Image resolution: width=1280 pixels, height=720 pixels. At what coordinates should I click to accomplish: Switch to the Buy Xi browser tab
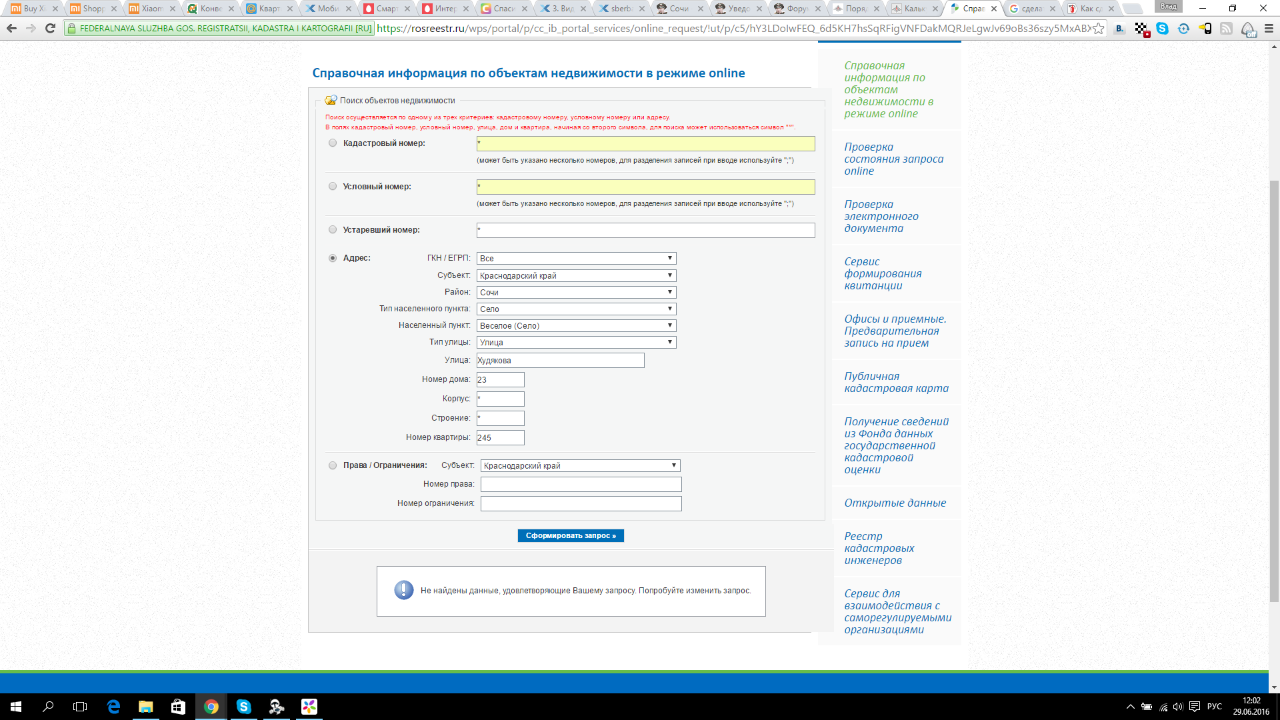coord(30,8)
